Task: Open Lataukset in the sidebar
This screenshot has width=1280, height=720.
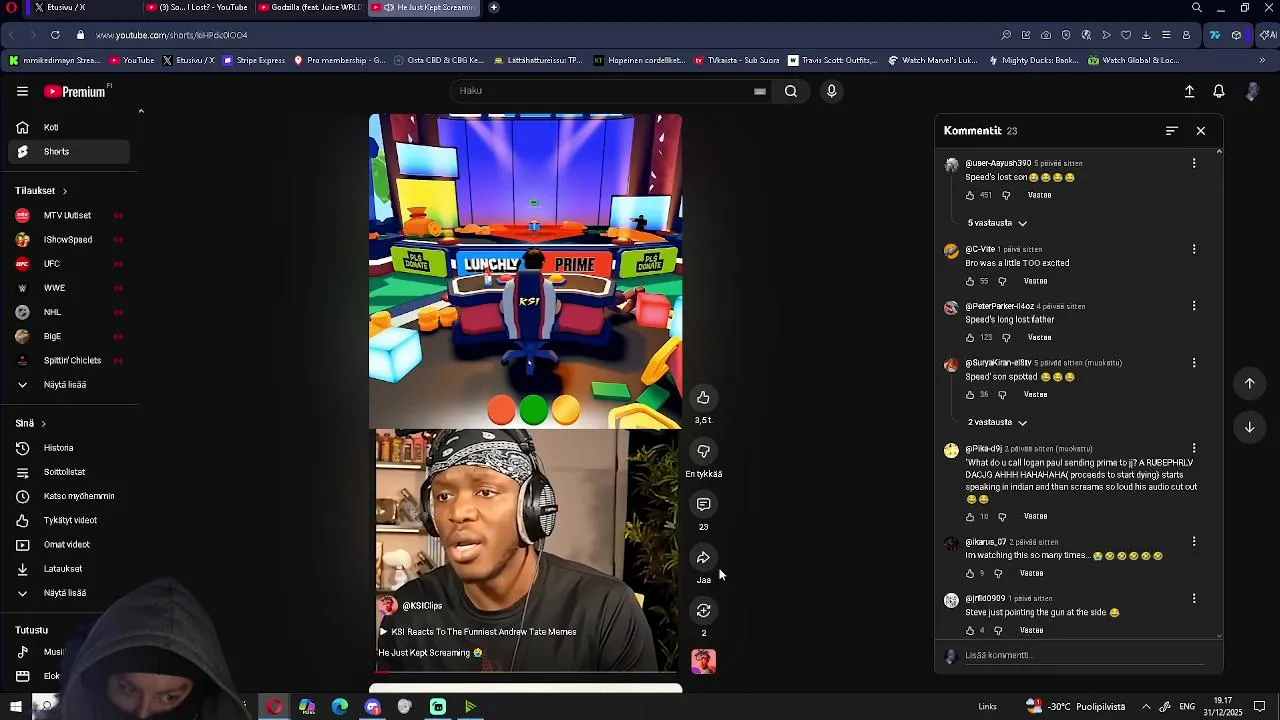Action: pos(69,569)
